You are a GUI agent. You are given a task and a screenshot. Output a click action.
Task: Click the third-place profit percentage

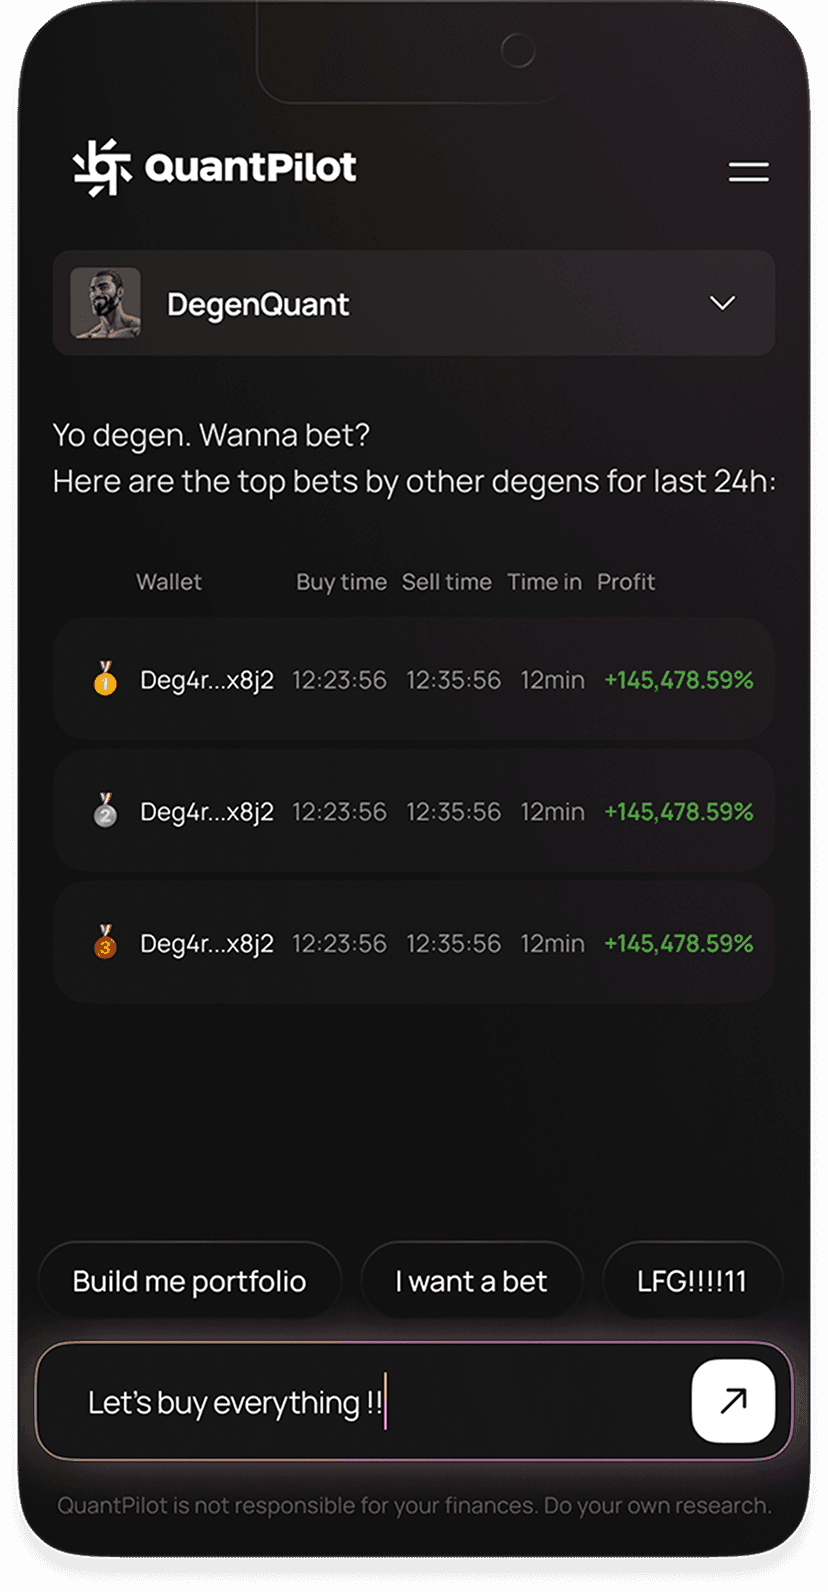(678, 943)
